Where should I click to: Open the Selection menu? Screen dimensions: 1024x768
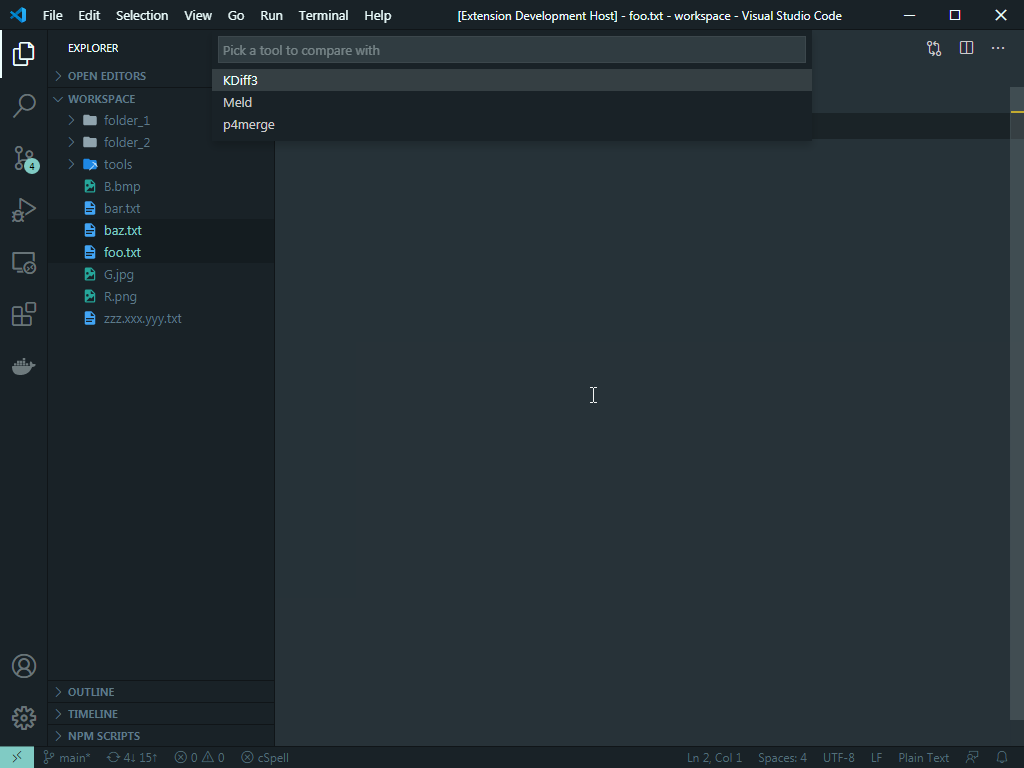point(142,15)
